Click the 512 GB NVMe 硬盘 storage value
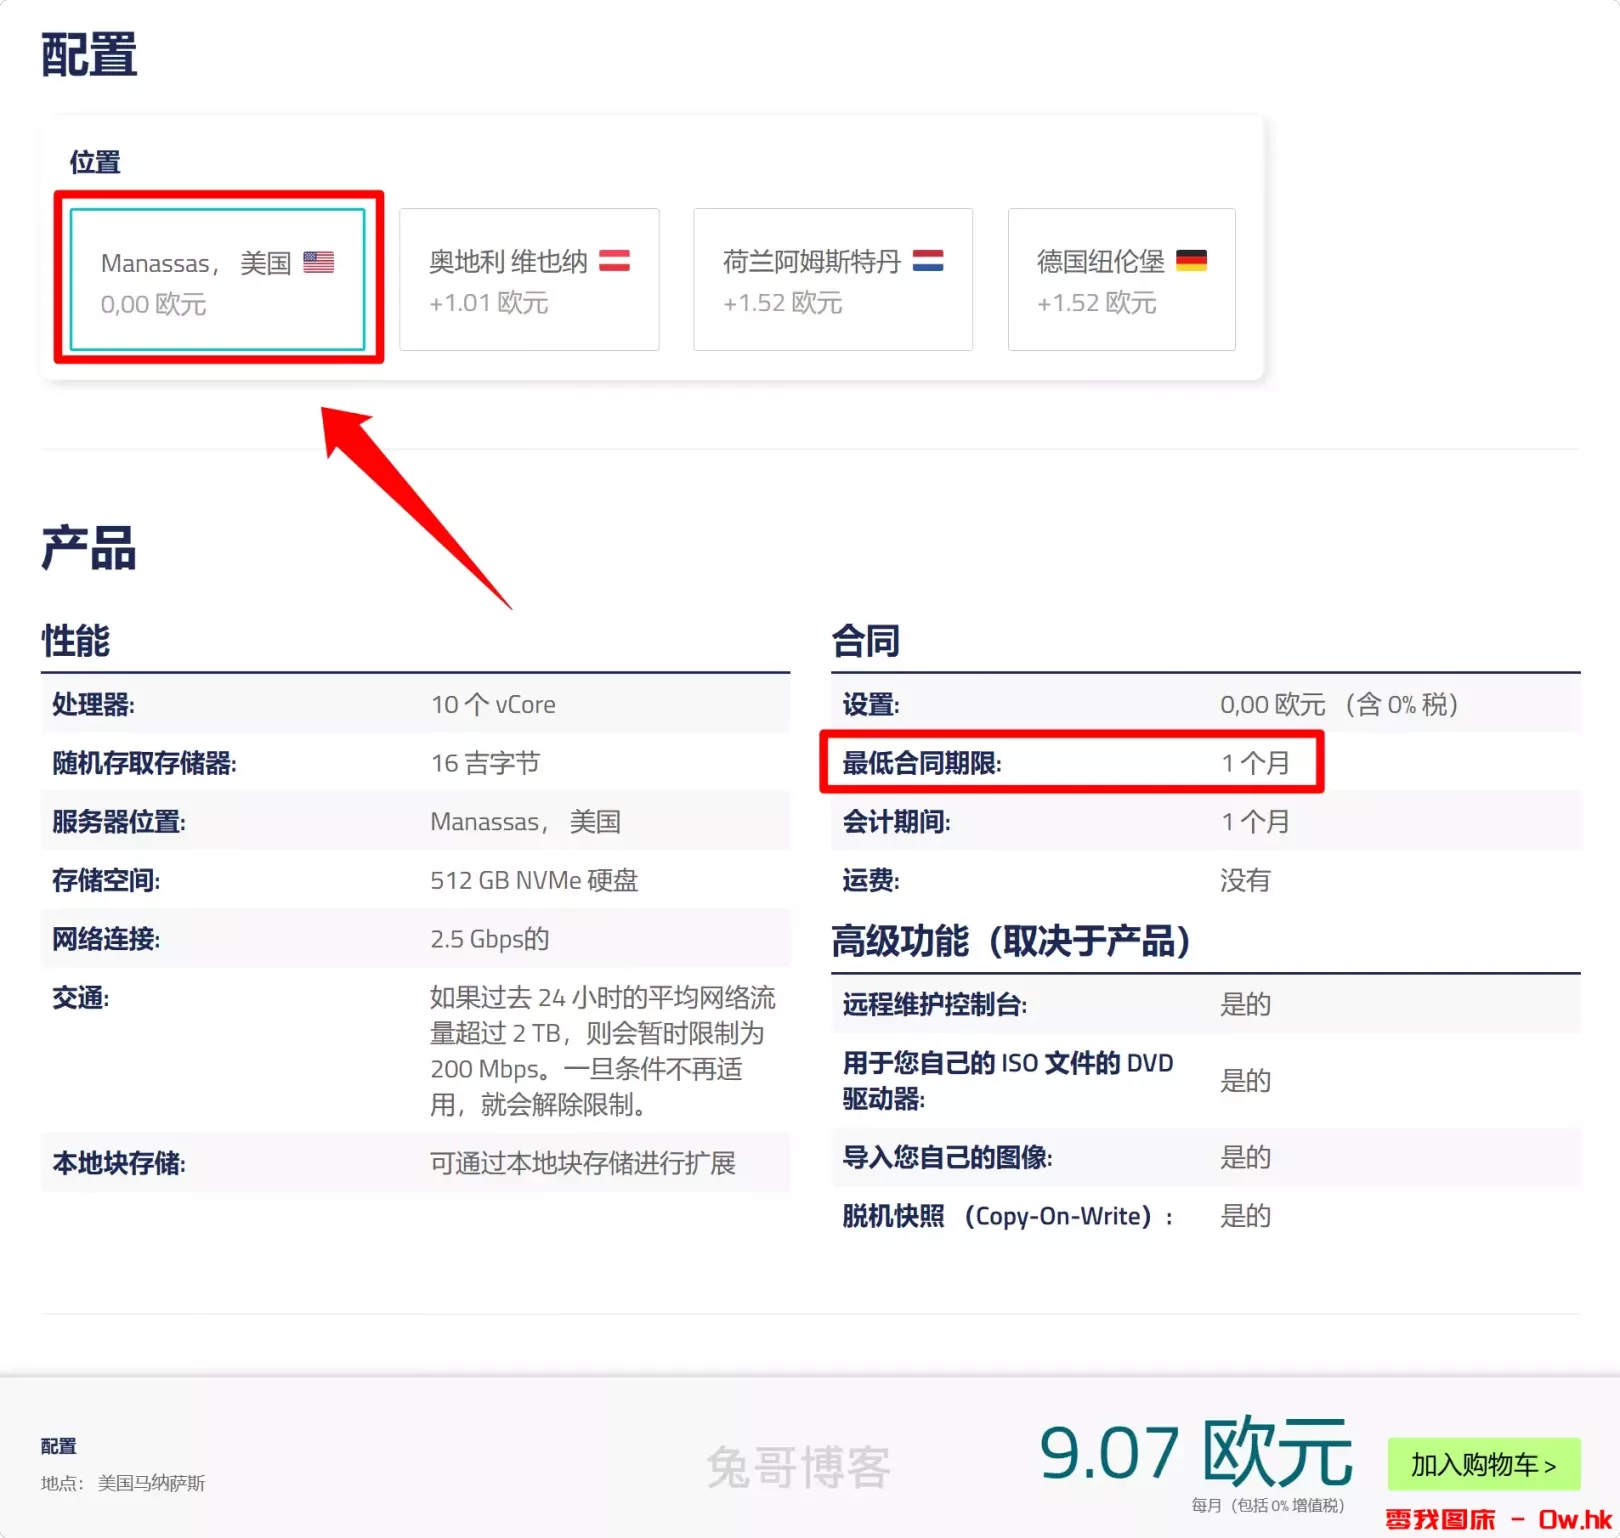This screenshot has height=1538, width=1620. [534, 881]
